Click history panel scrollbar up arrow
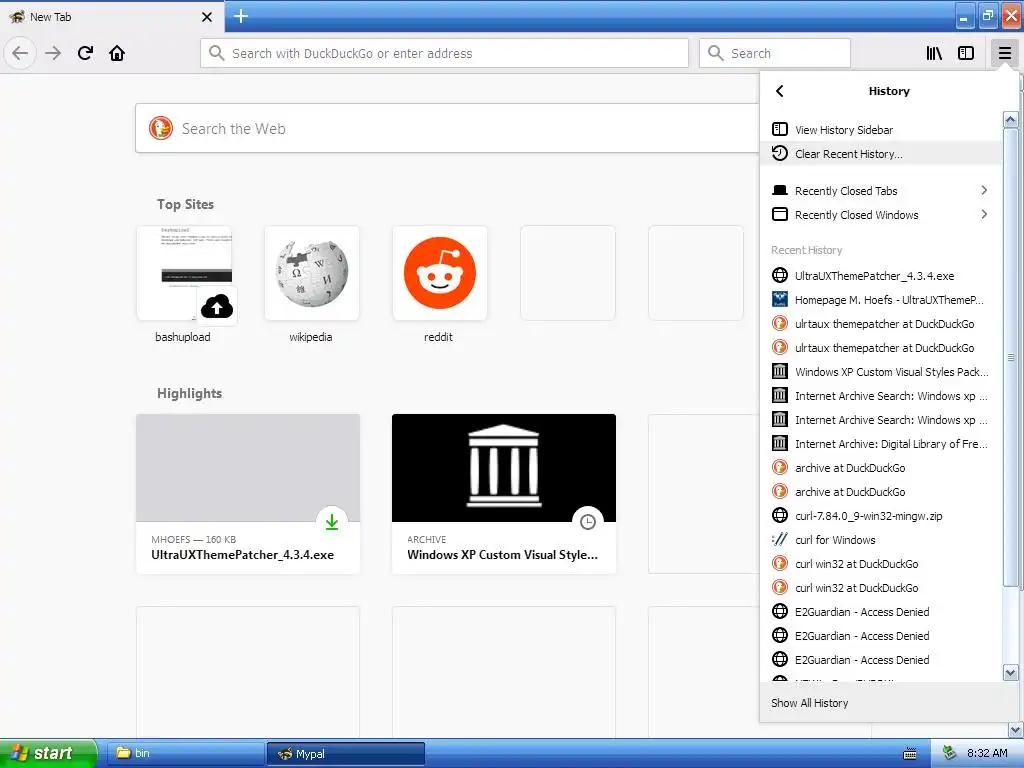Image resolution: width=1024 pixels, height=768 pixels. [1010, 120]
